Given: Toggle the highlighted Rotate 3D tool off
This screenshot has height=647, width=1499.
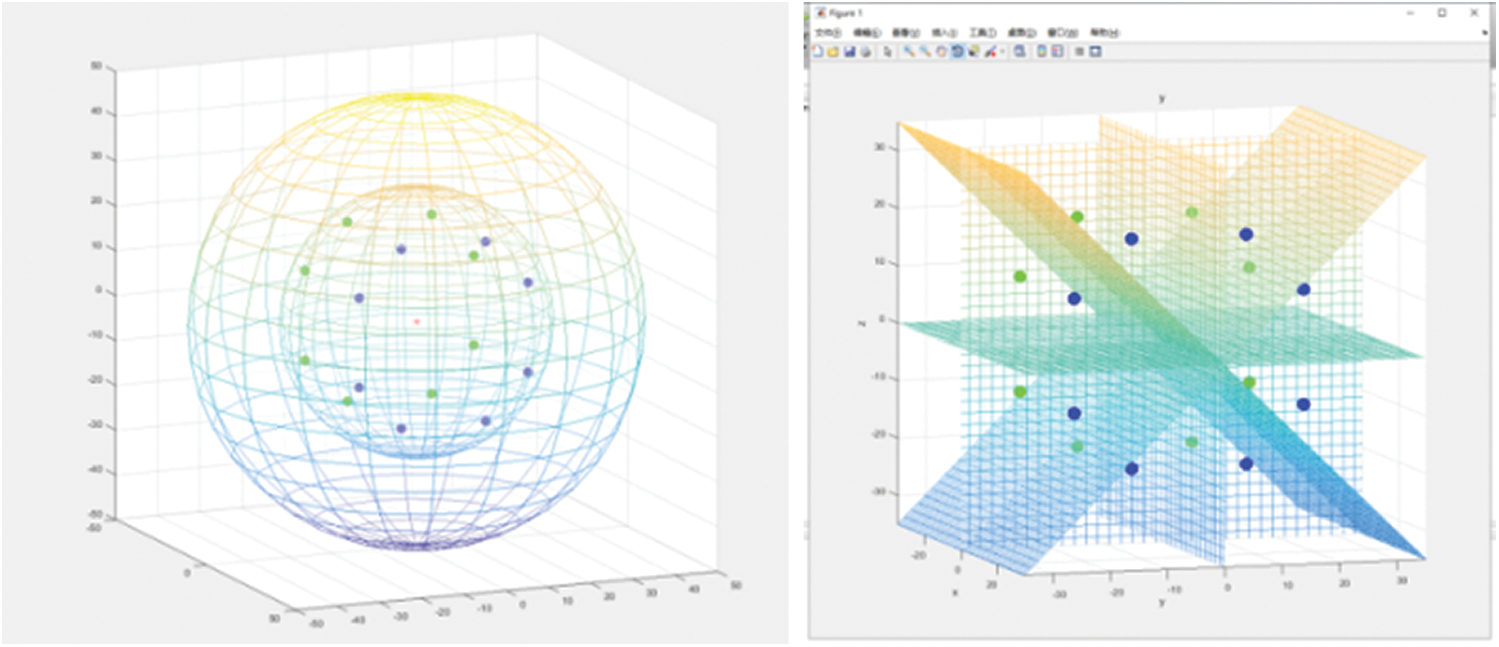Looking at the screenshot, I should pos(957,51).
